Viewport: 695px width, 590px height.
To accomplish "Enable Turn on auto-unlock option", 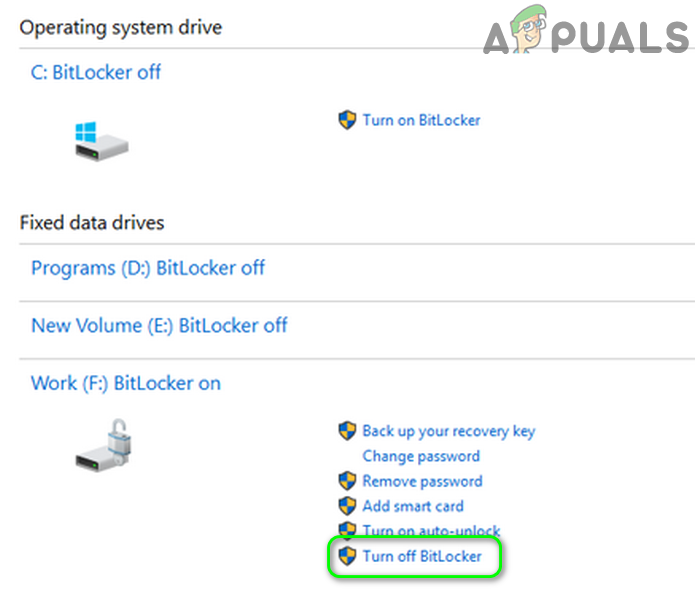I will pyautogui.click(x=431, y=531).
